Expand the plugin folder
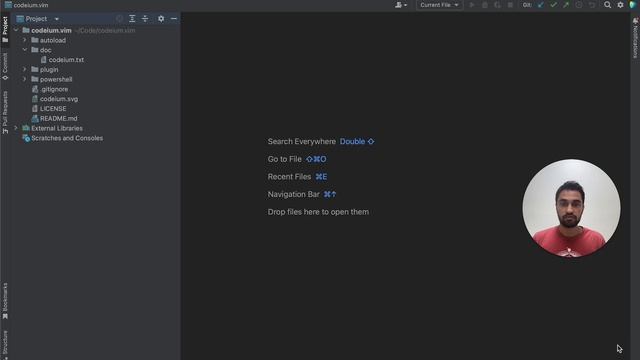The height and width of the screenshot is (360, 640). pyautogui.click(x=24, y=69)
